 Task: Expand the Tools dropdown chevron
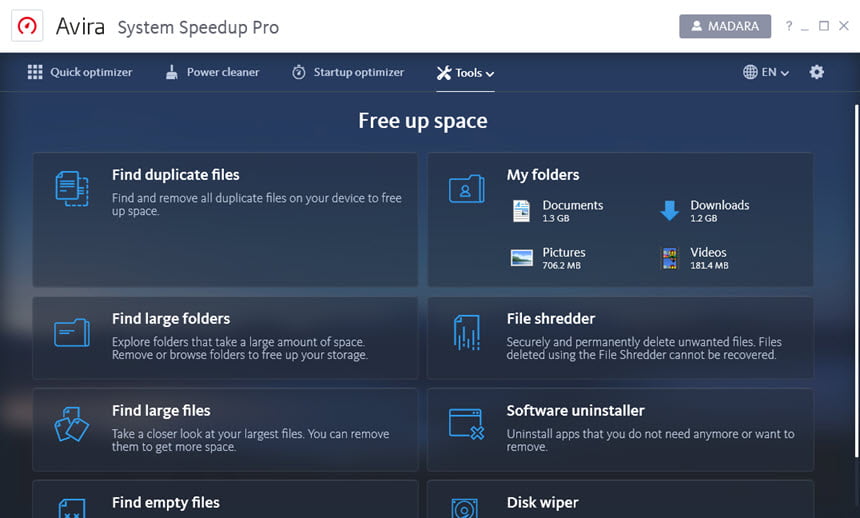490,74
